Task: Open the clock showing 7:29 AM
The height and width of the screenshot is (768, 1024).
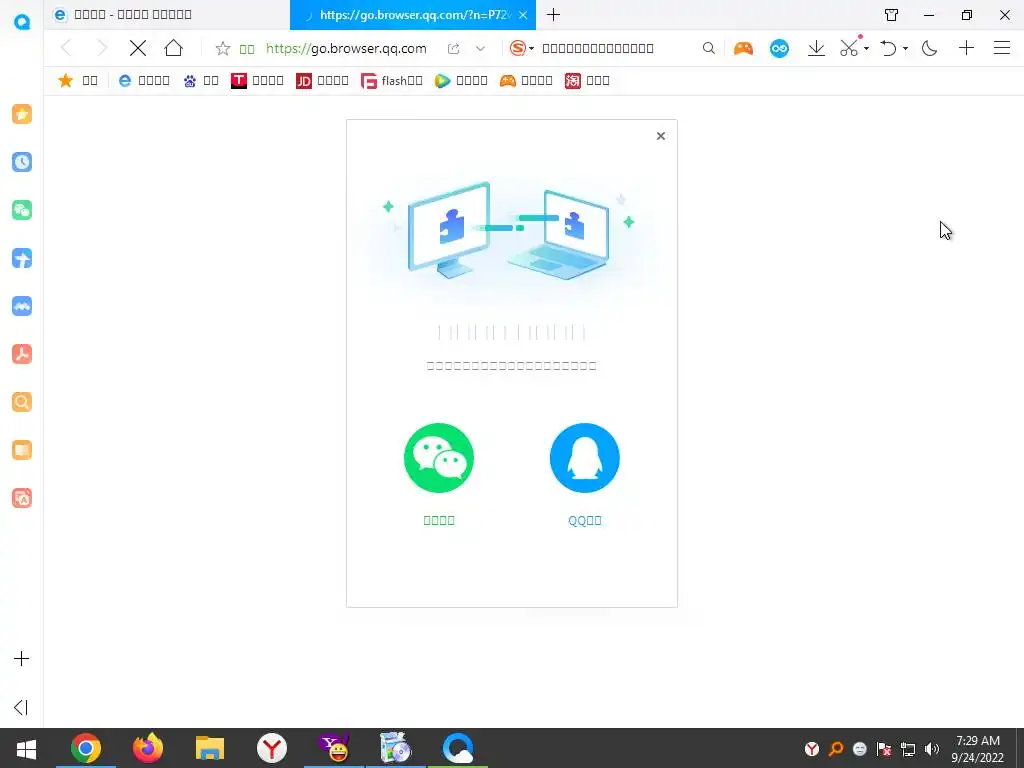Action: [x=978, y=749]
